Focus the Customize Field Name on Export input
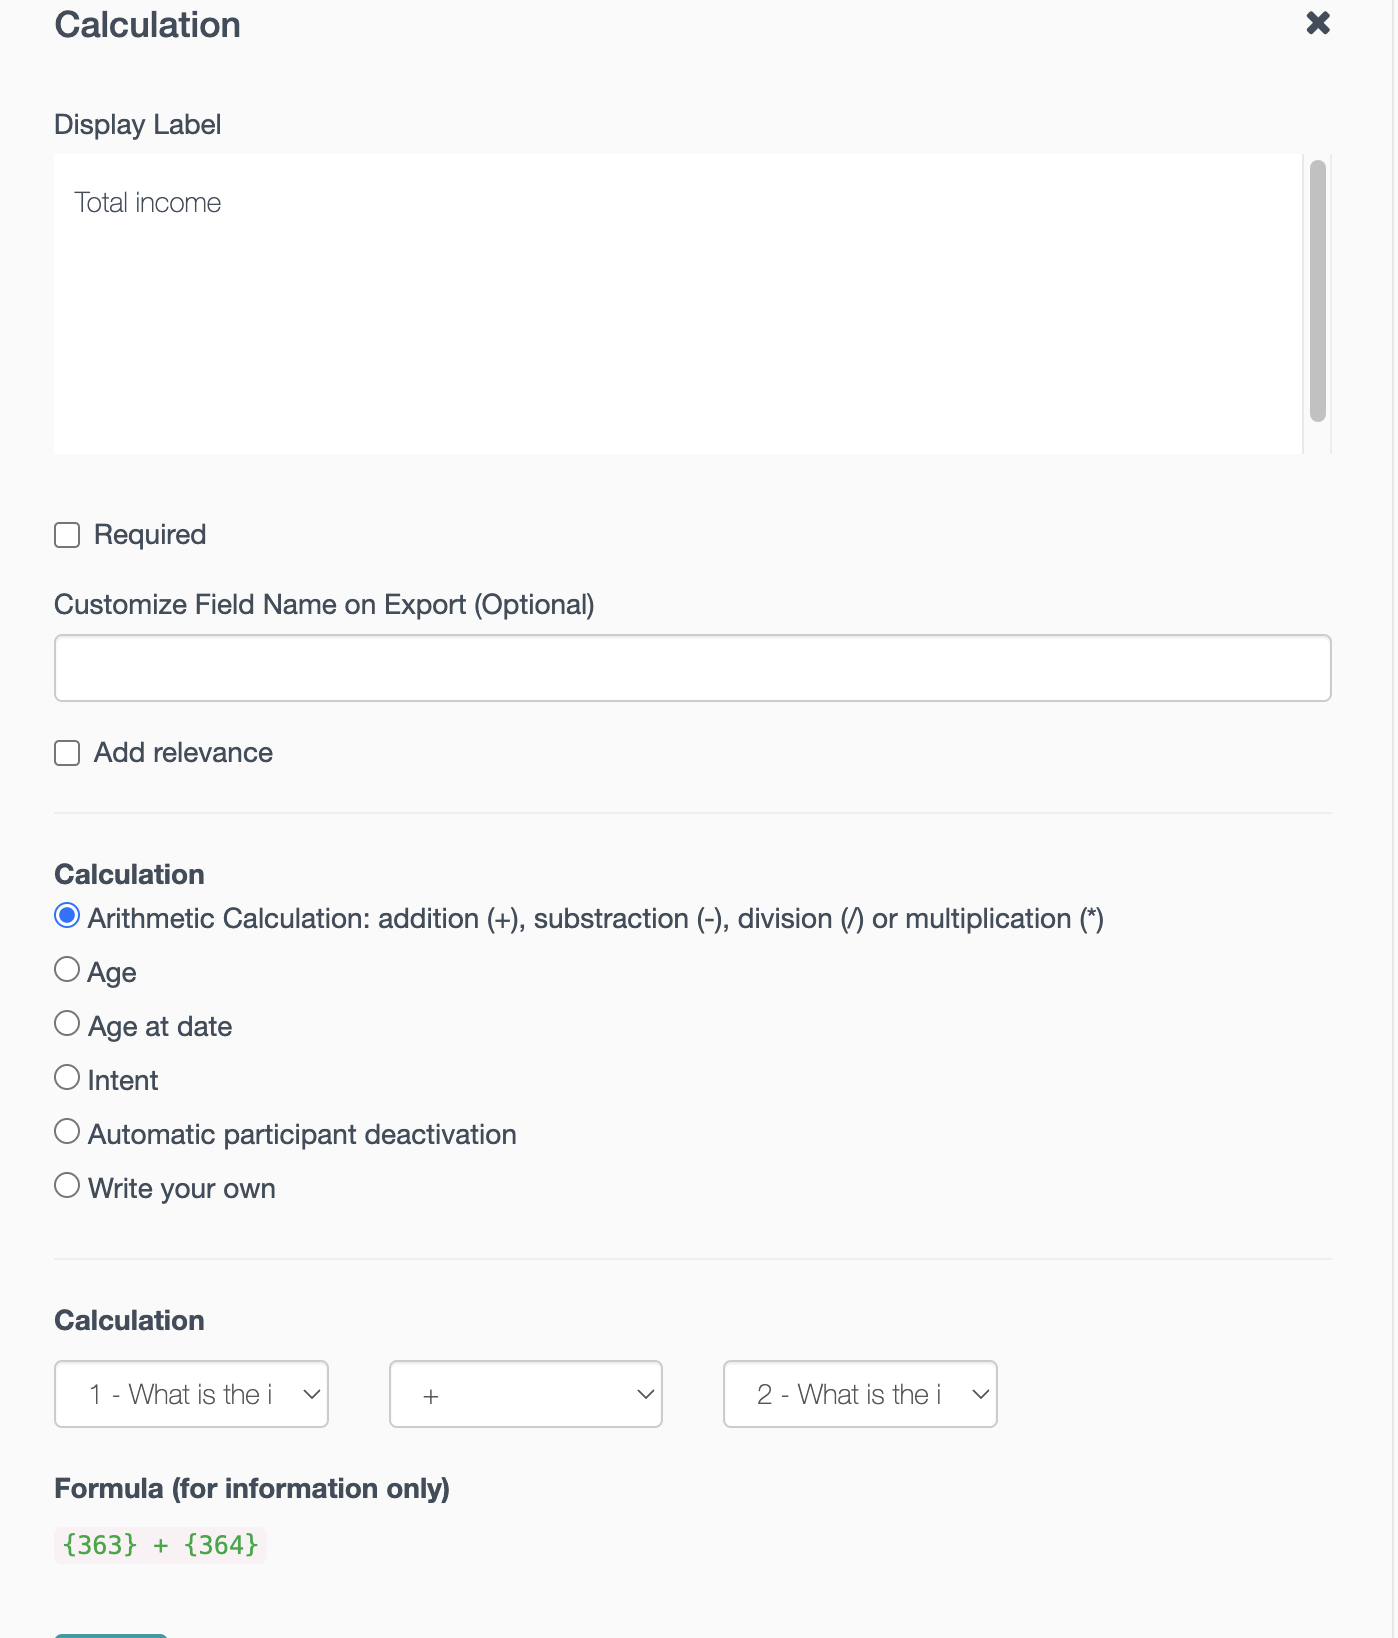This screenshot has height=1638, width=1398. point(692,668)
